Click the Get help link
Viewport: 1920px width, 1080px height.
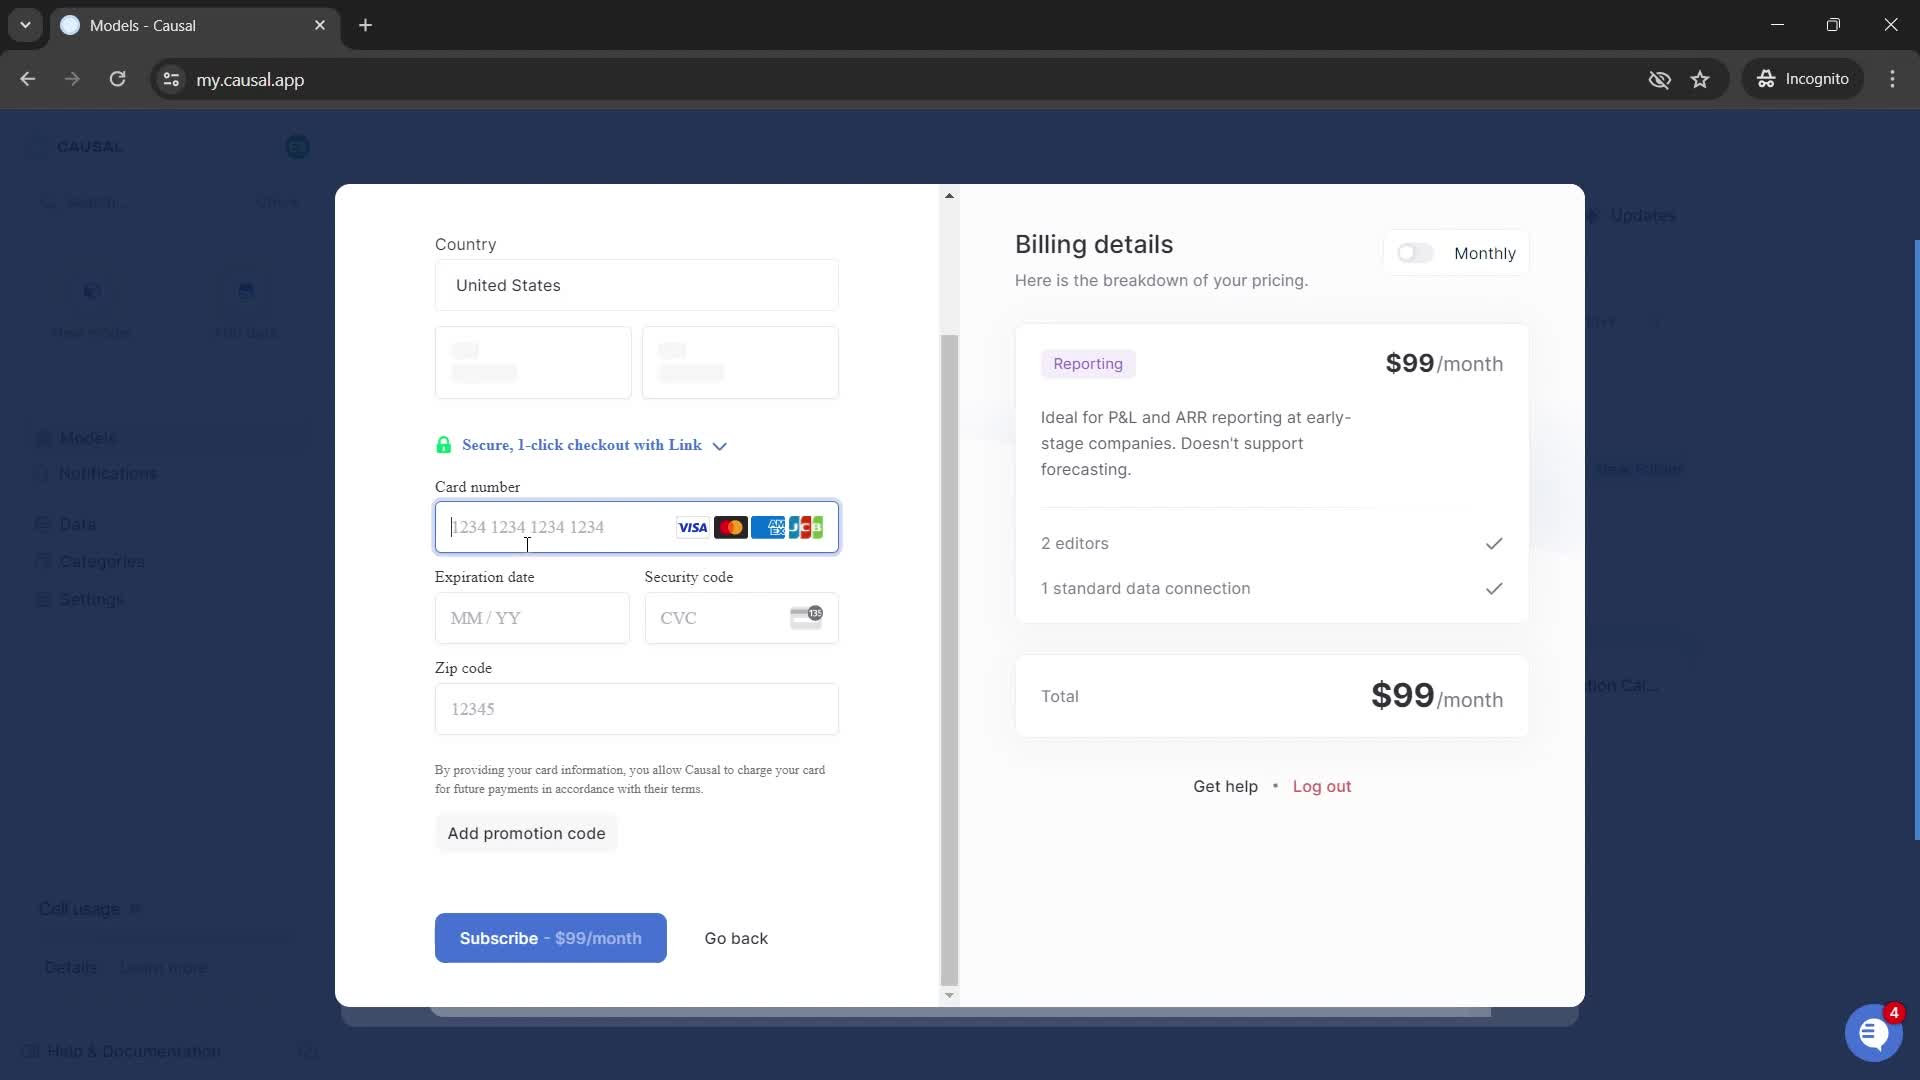[1226, 786]
